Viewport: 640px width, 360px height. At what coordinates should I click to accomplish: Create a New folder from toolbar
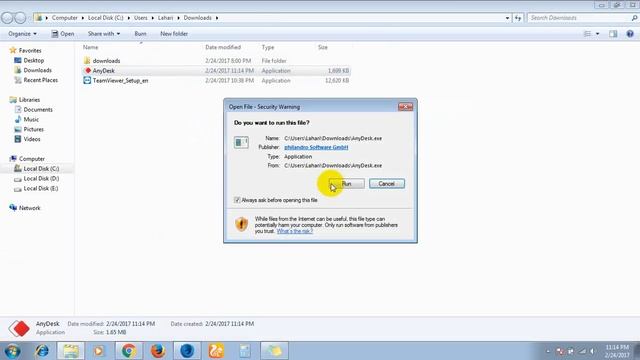tap(174, 34)
